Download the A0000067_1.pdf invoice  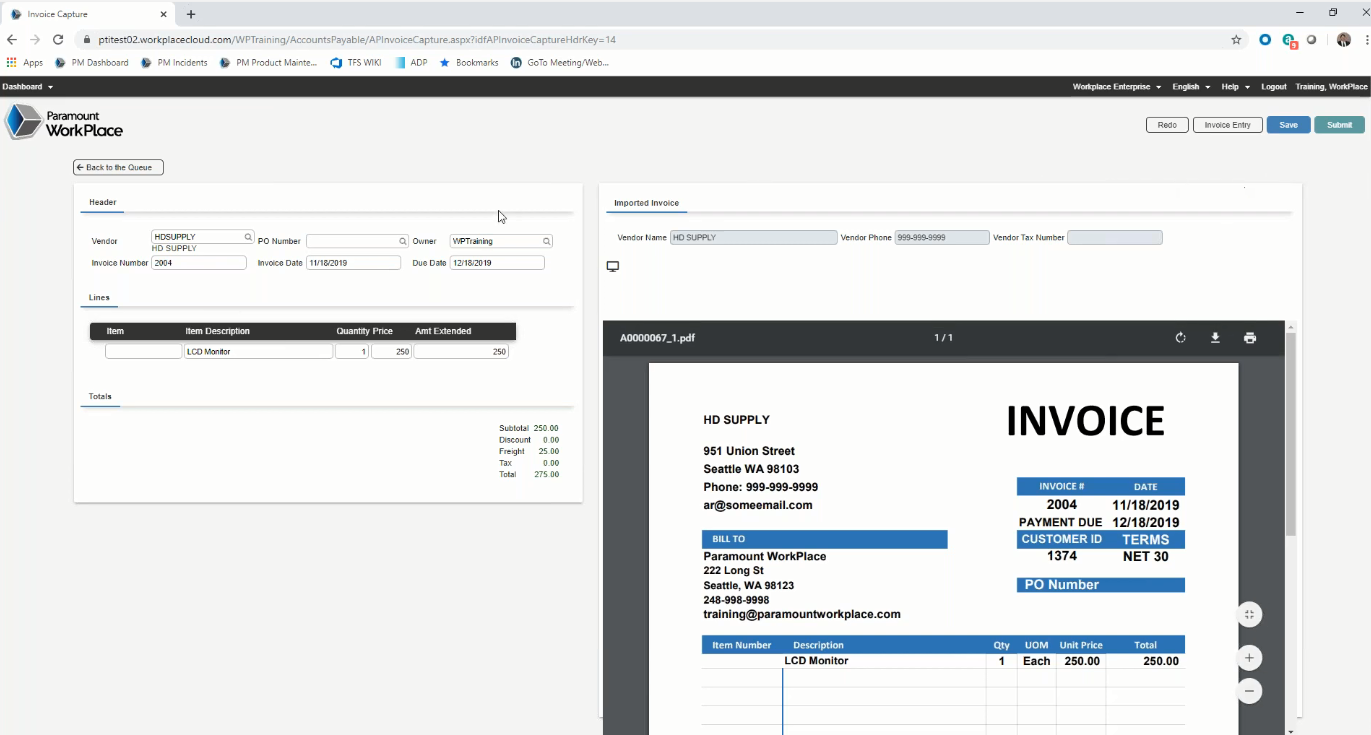[1215, 337]
